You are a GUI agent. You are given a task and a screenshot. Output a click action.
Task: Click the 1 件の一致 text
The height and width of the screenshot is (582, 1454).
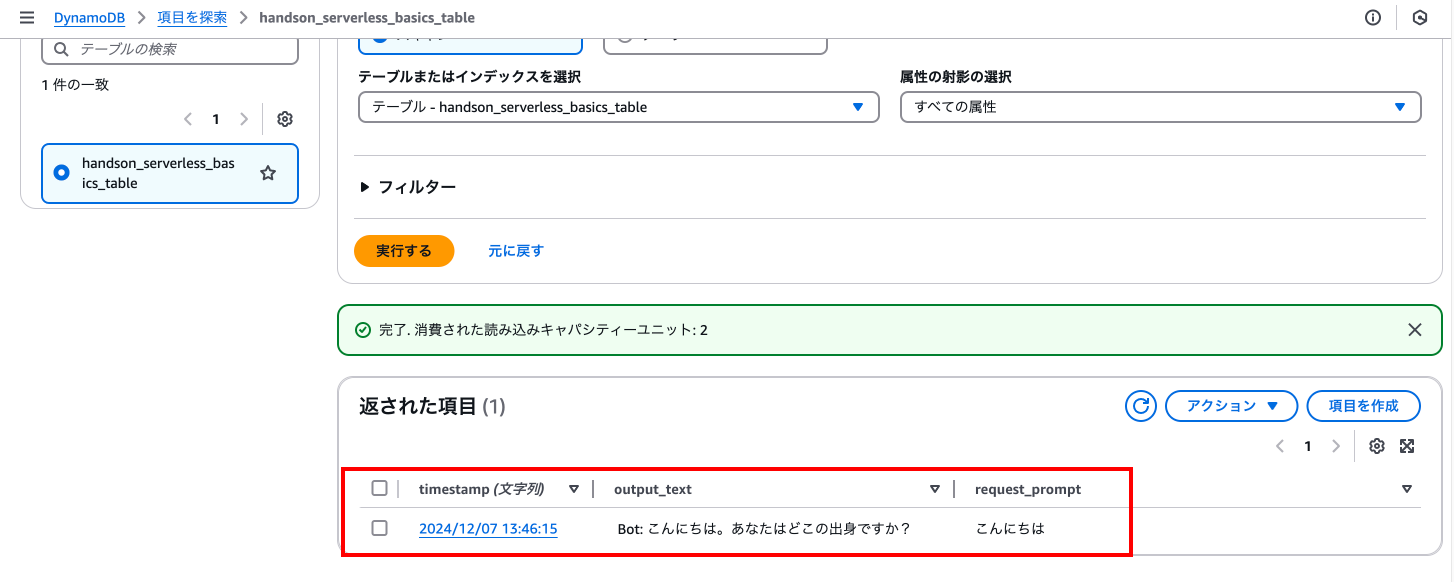[x=75, y=85]
